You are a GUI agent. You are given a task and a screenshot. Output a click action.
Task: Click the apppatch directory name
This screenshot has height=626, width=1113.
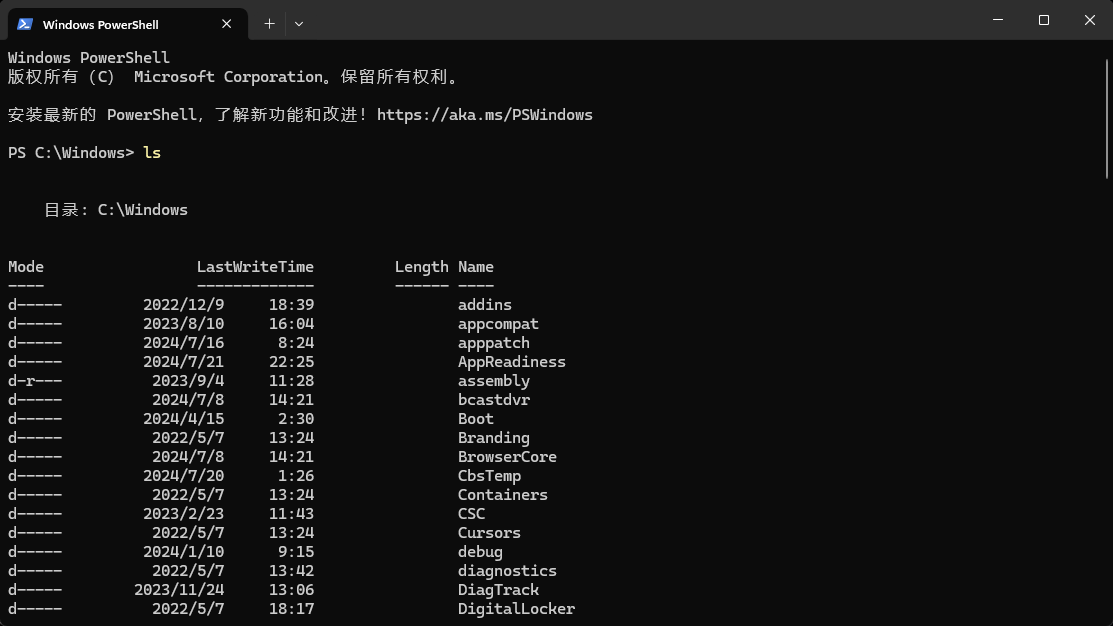point(494,344)
